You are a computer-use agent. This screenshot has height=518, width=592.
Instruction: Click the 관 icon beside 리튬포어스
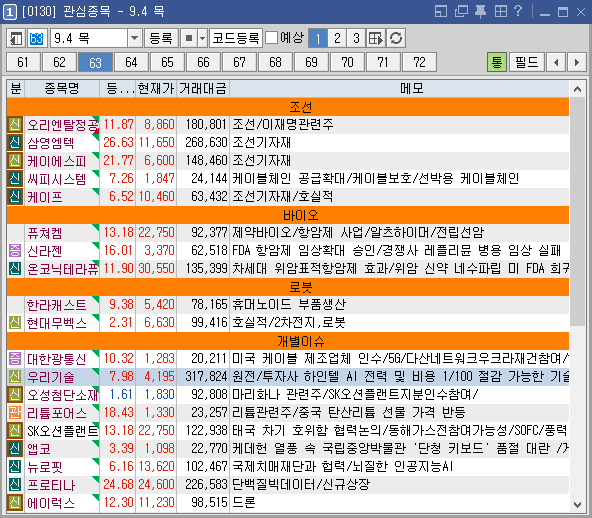click(15, 413)
